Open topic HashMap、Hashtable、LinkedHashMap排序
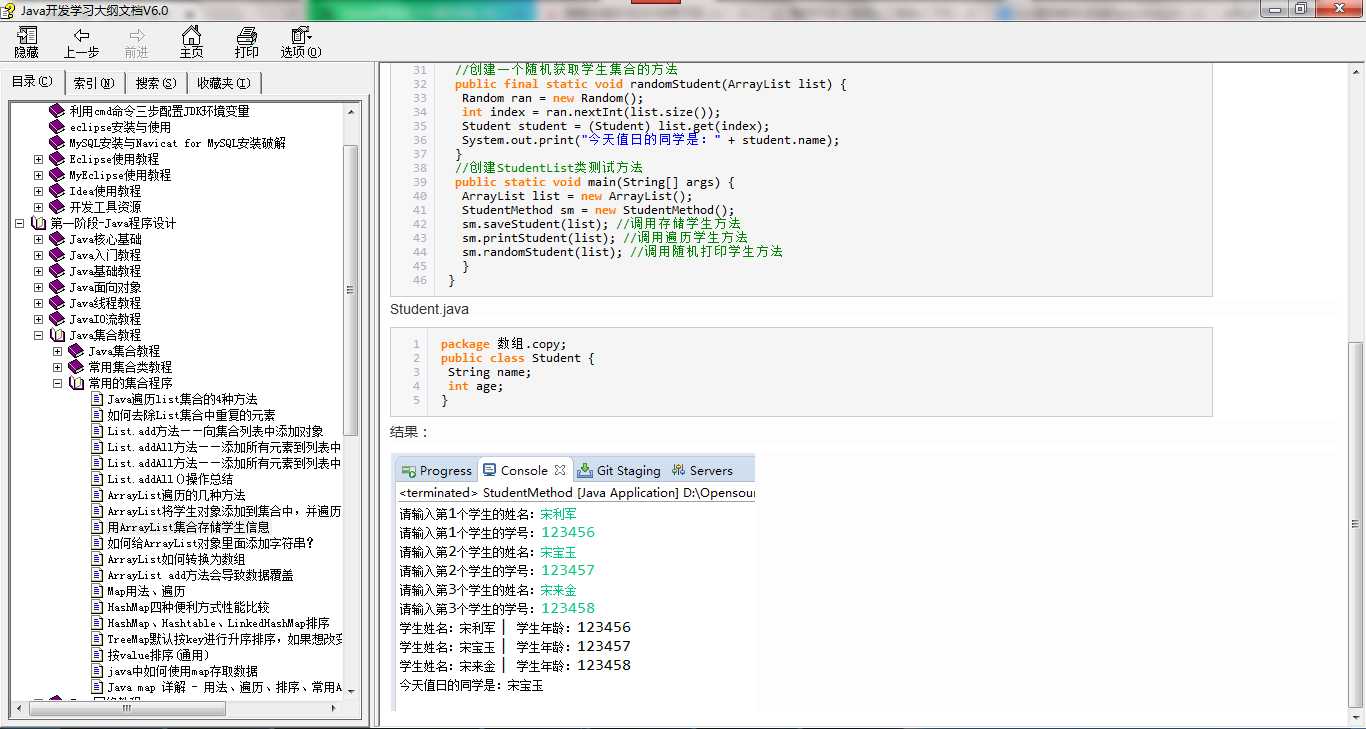The image size is (1366, 729). pyautogui.click(x=218, y=623)
